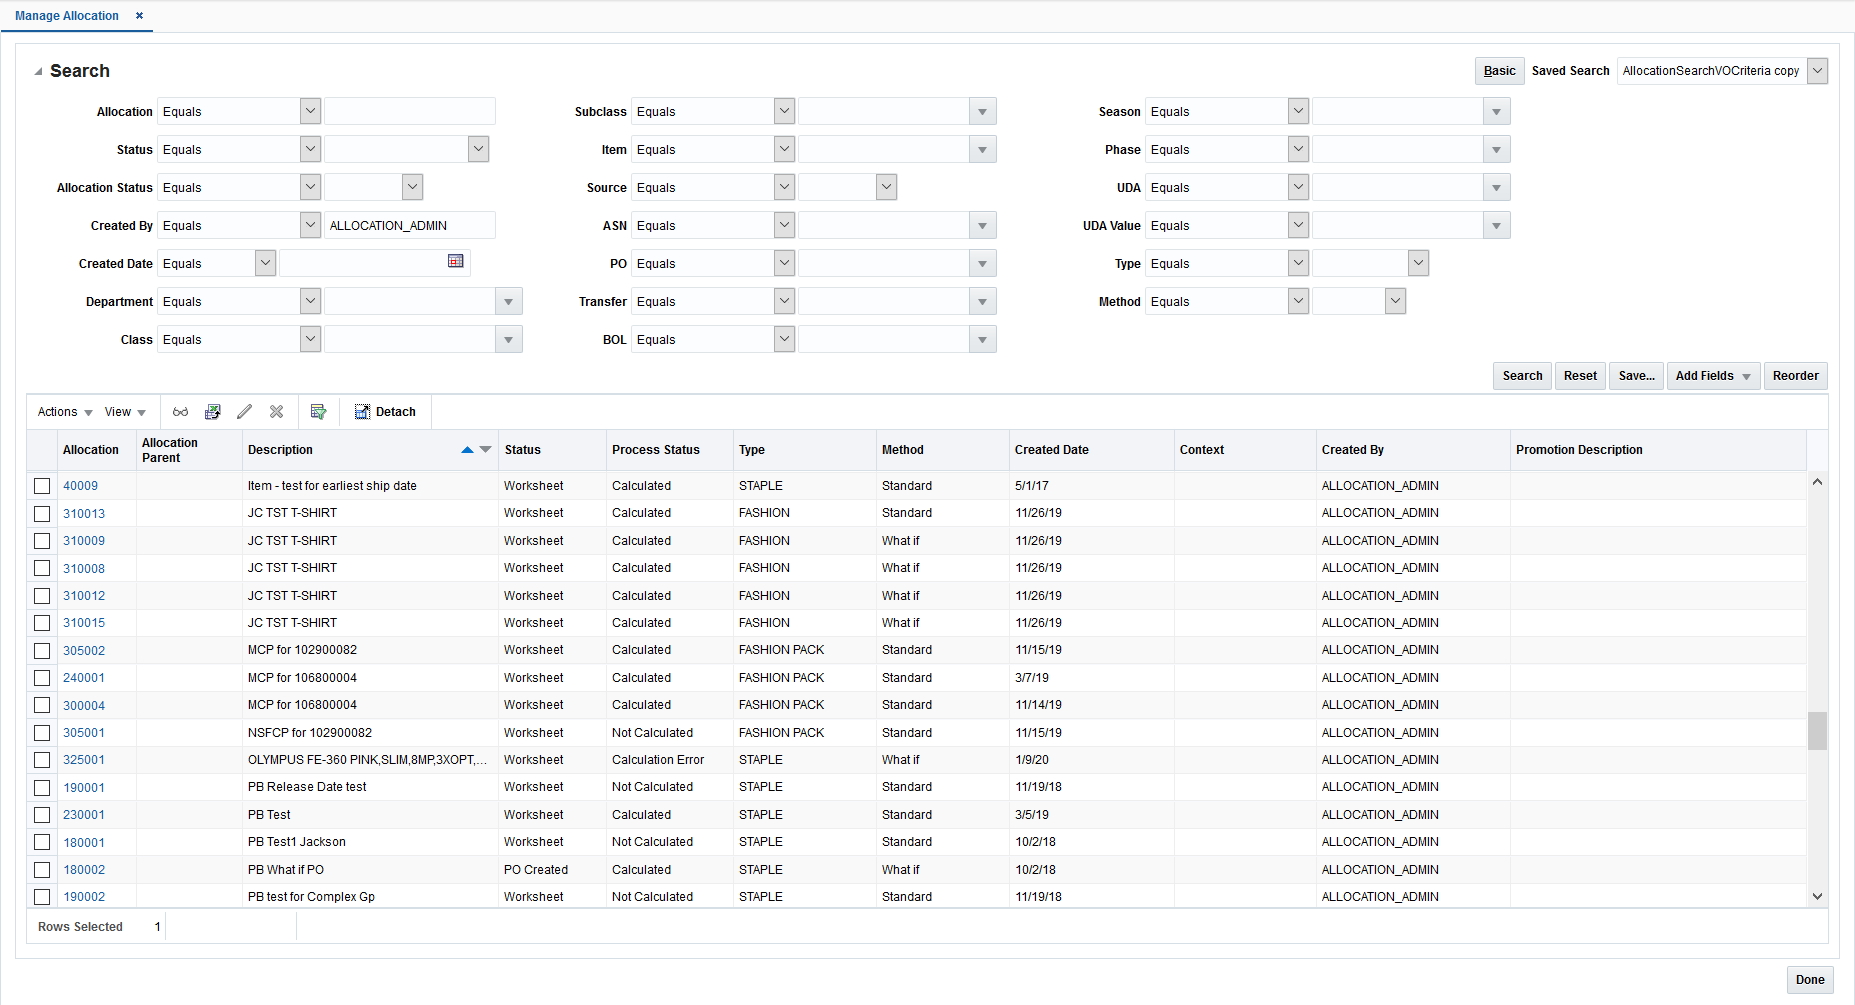
Task: Expand the Season value dropdown
Action: (x=1496, y=111)
